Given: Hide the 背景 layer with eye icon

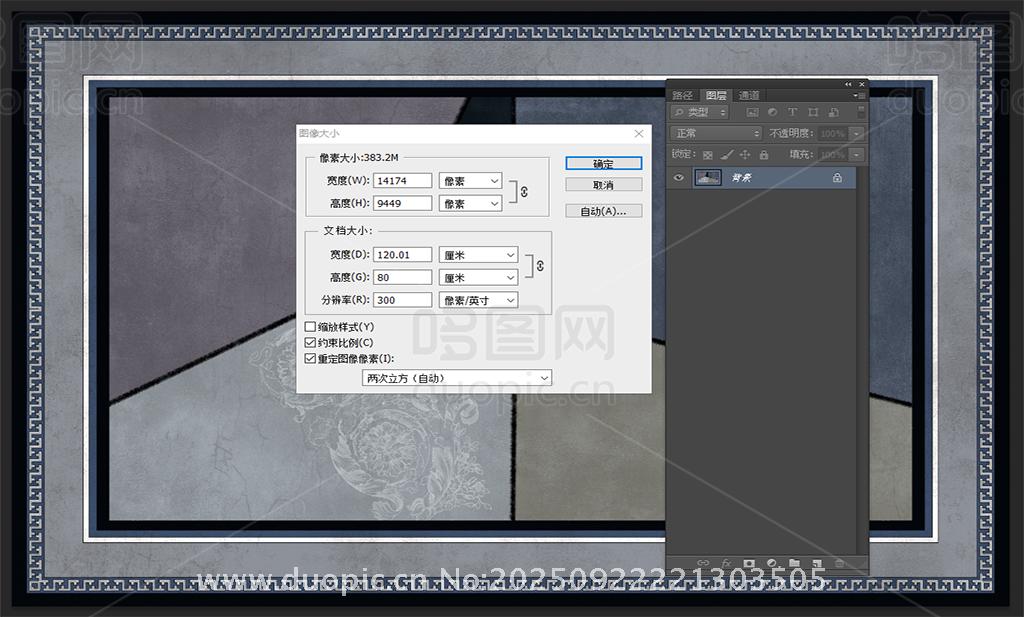Looking at the screenshot, I should pos(679,178).
